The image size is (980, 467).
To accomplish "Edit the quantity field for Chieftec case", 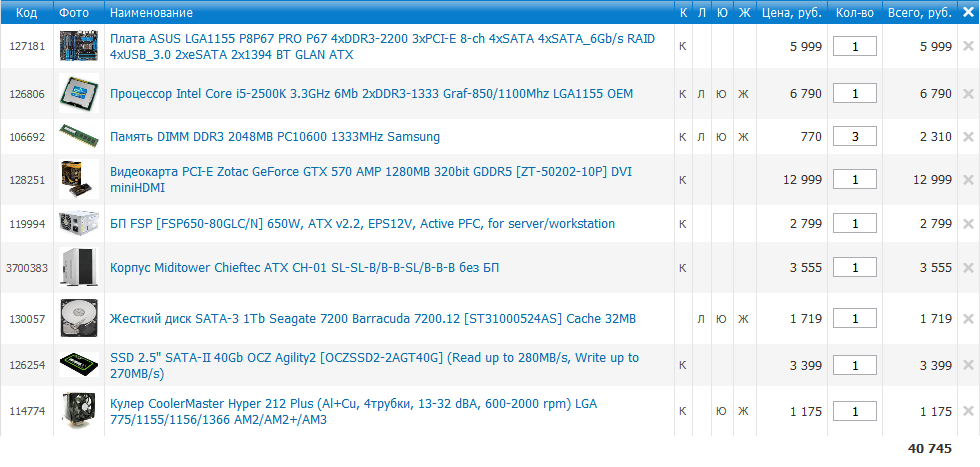I will [x=855, y=268].
